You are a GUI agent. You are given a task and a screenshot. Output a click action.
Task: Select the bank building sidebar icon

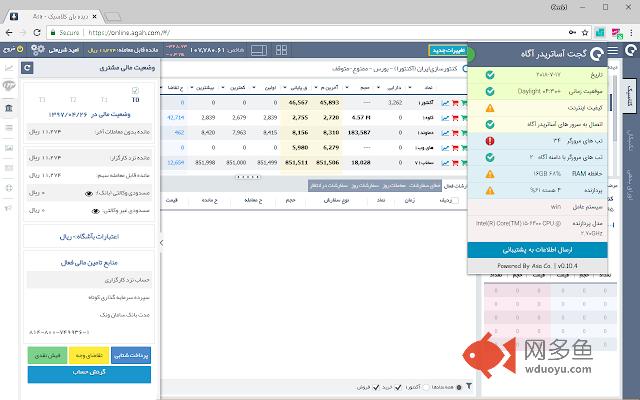coord(9,108)
